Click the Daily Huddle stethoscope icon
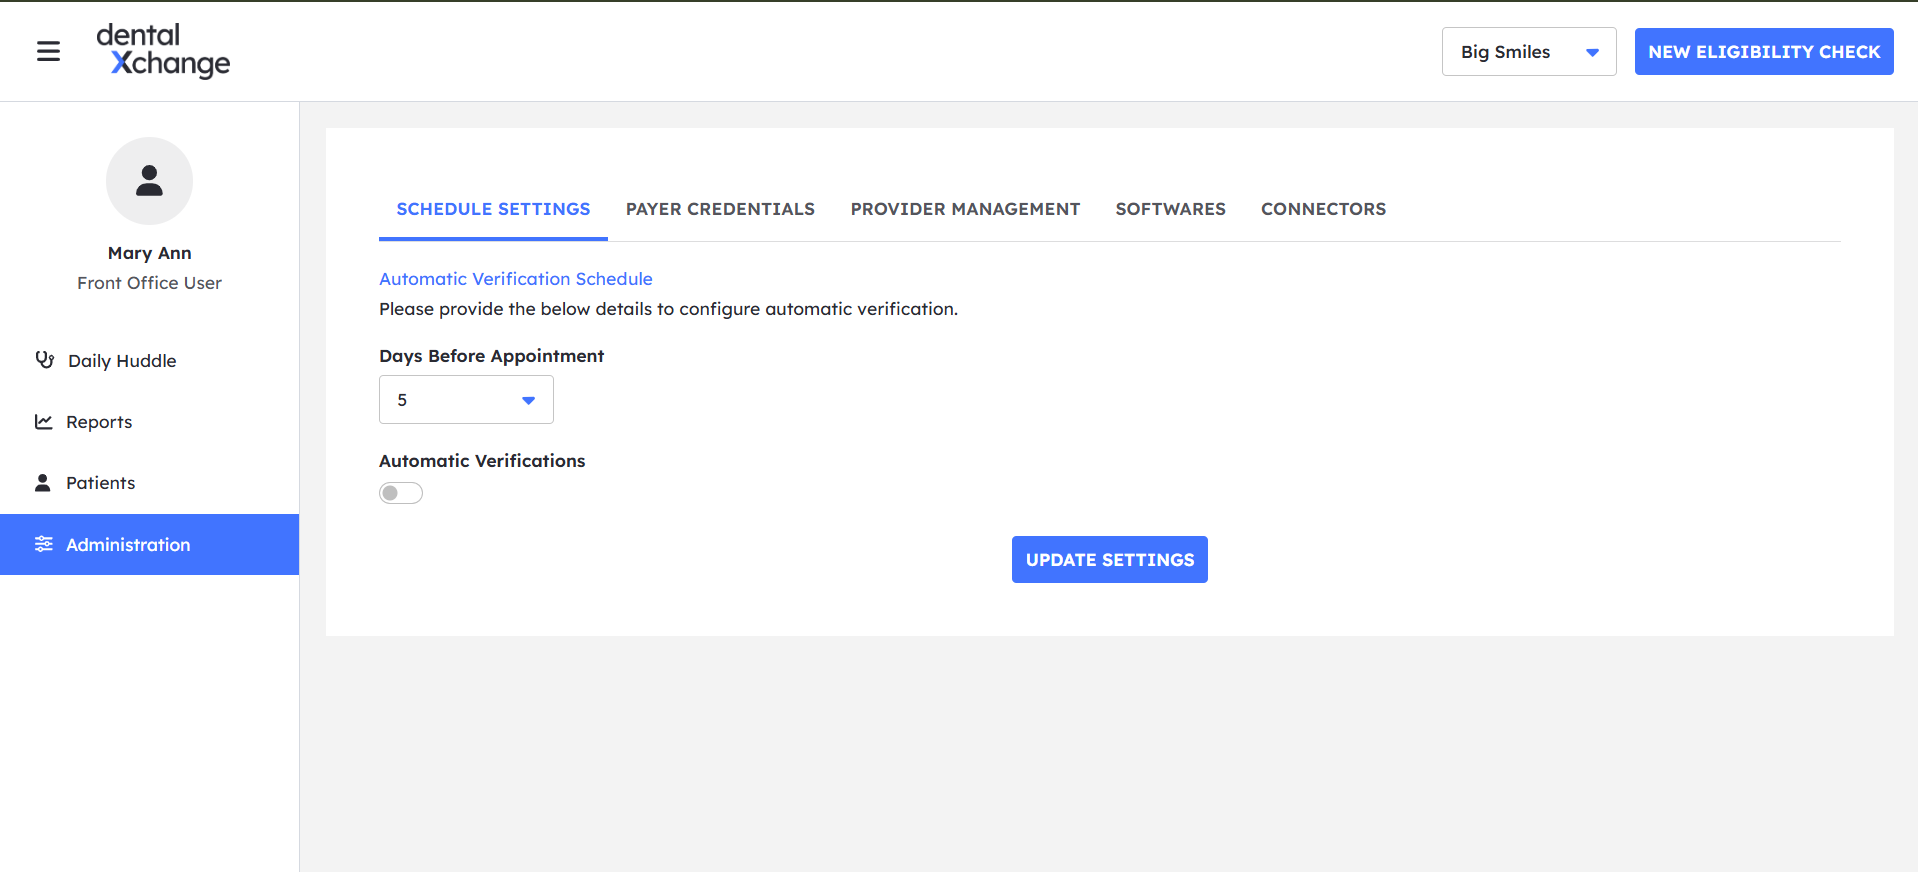Viewport: 1918px width, 872px height. coord(45,360)
